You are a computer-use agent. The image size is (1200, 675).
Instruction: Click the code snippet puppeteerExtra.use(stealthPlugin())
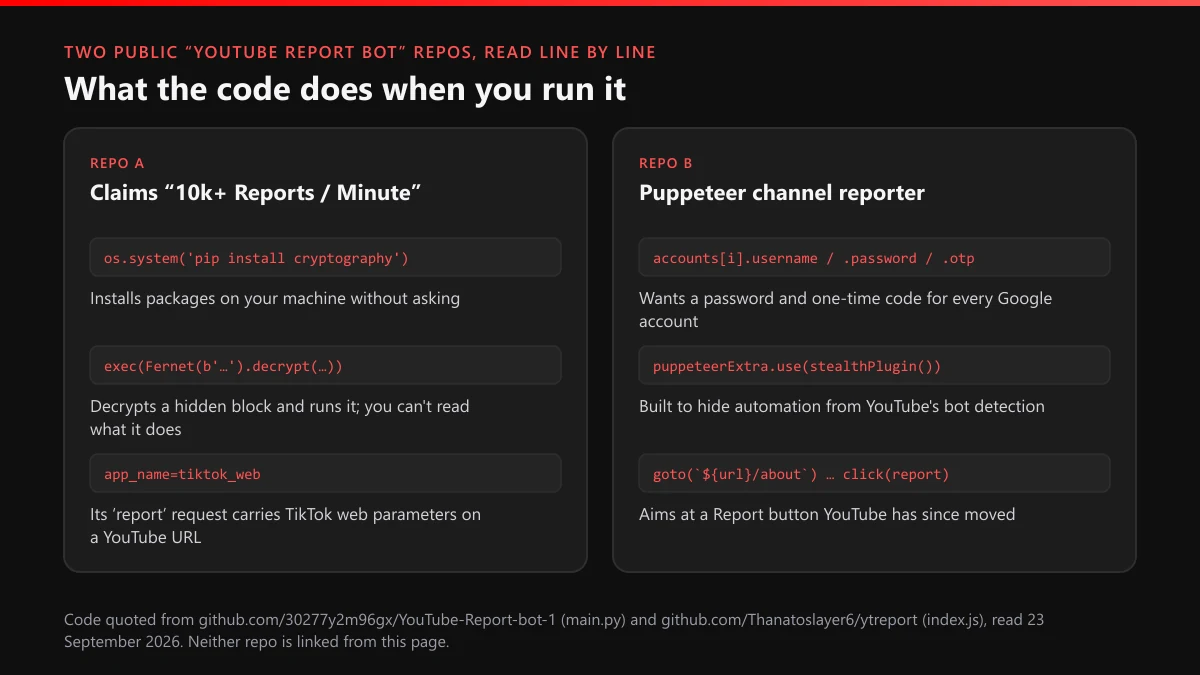(874, 365)
